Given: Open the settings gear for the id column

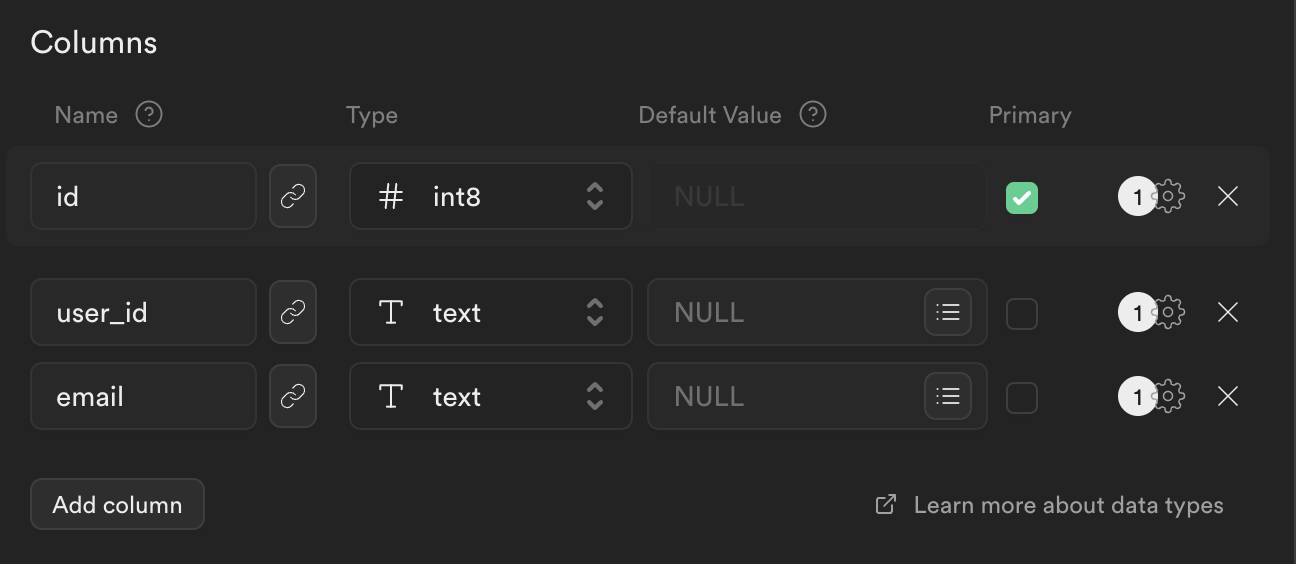Looking at the screenshot, I should [1169, 197].
